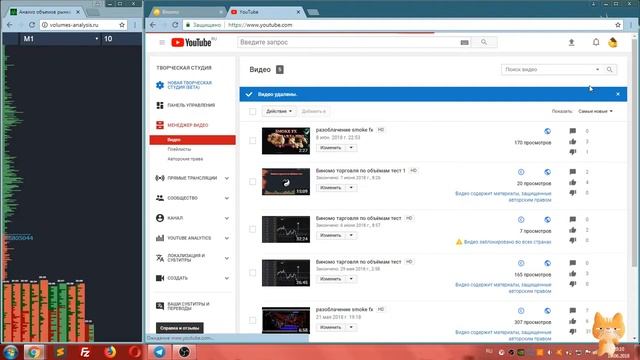
Task: Open the video search filter arrow
Action: click(x=597, y=70)
